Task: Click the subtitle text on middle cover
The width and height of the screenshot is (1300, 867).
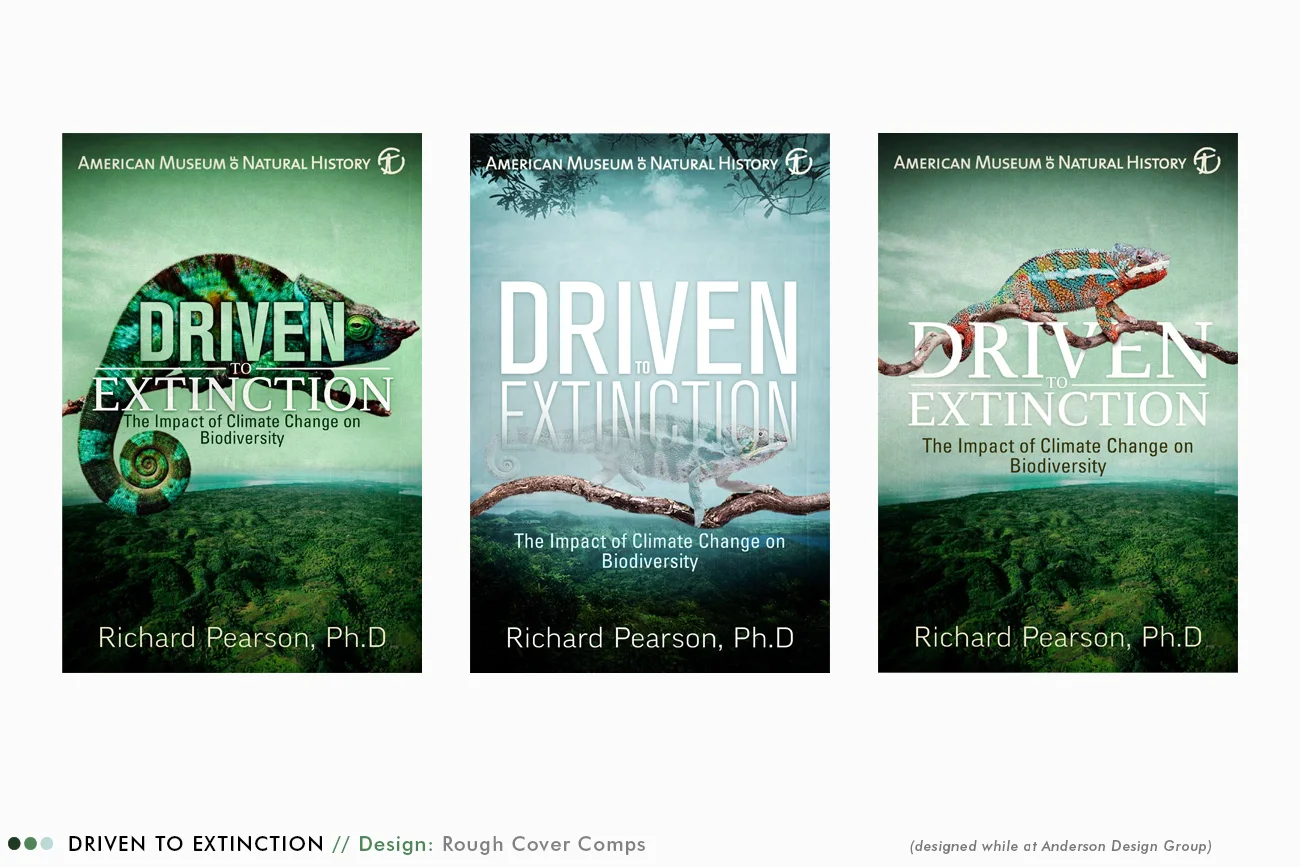Action: click(650, 551)
